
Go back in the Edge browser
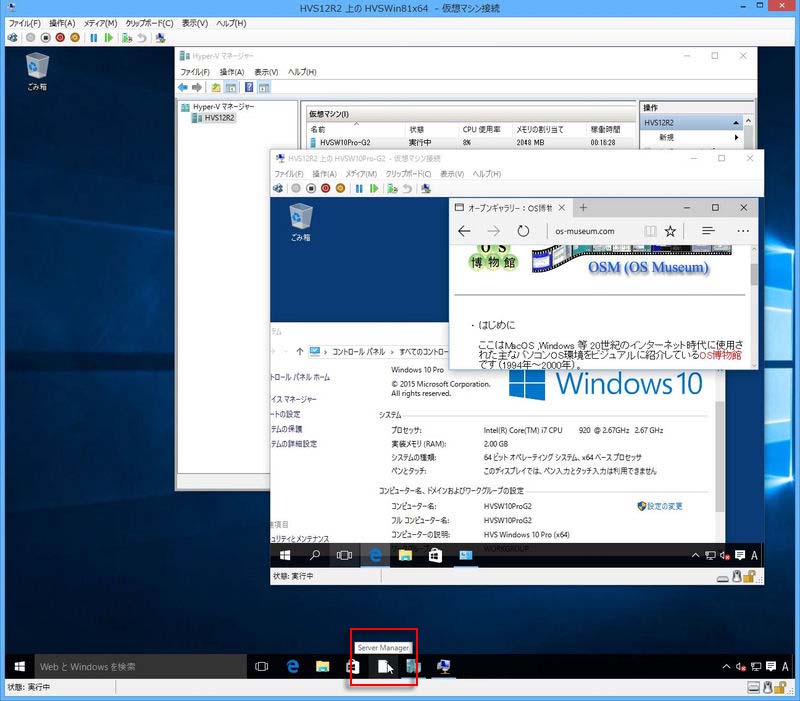464,231
